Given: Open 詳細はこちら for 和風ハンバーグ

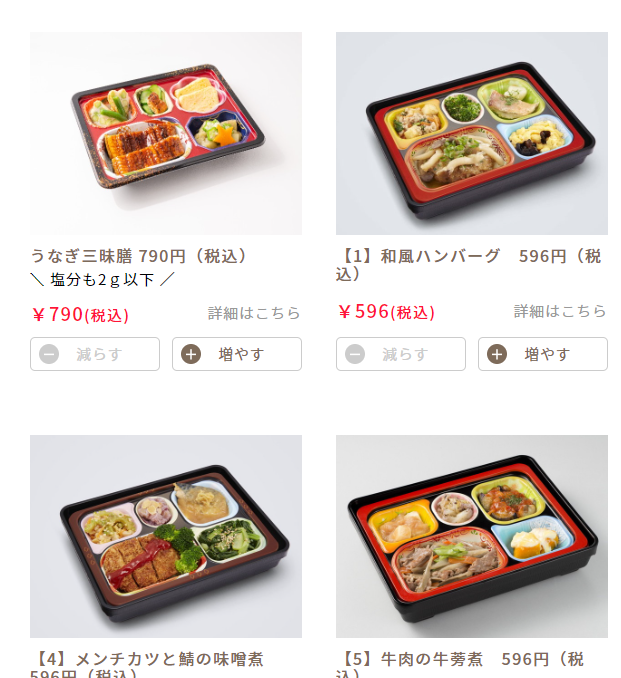Looking at the screenshot, I should point(560,311).
